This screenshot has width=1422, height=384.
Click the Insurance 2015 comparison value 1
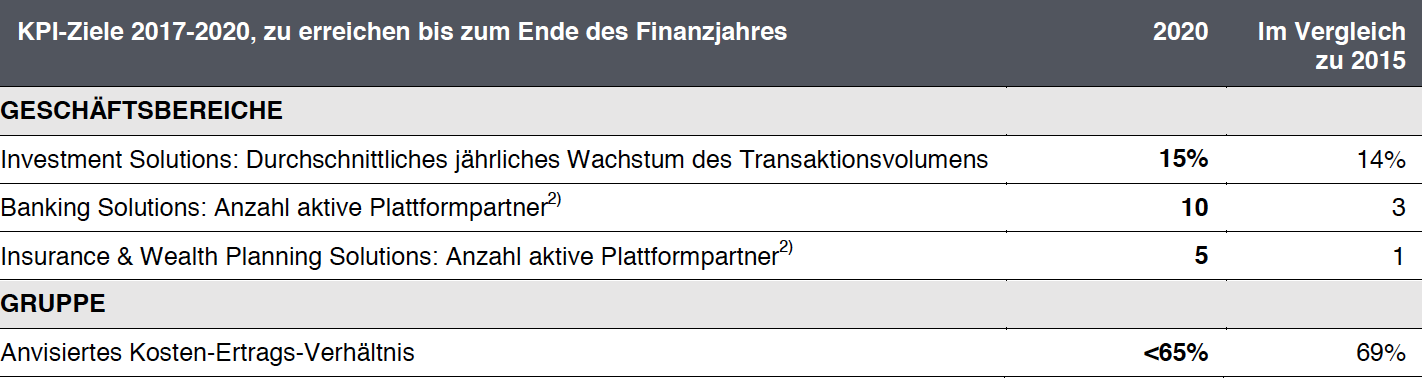pos(1400,256)
